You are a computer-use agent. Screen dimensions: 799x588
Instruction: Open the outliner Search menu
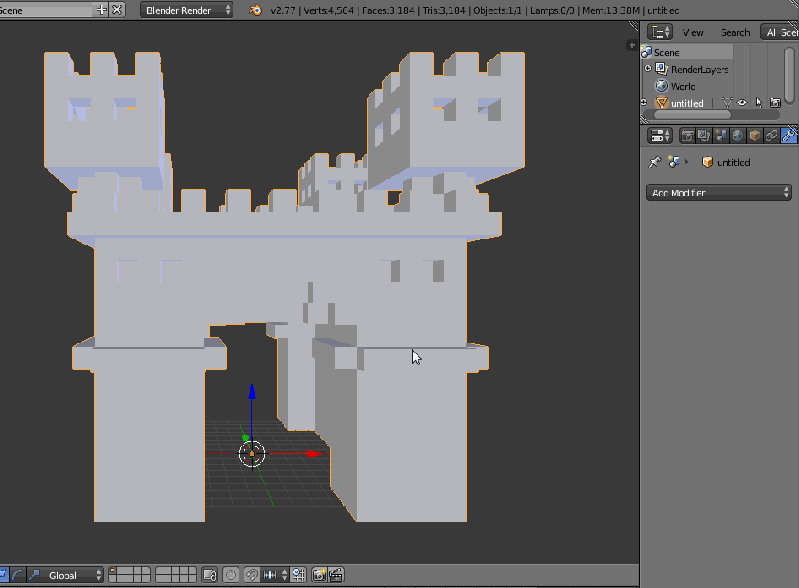735,33
